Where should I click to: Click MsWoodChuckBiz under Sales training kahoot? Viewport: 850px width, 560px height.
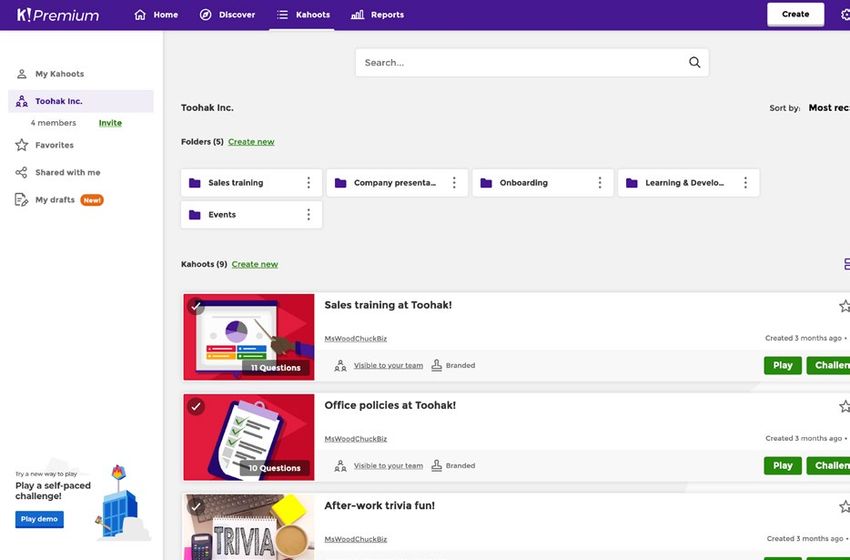click(x=356, y=339)
